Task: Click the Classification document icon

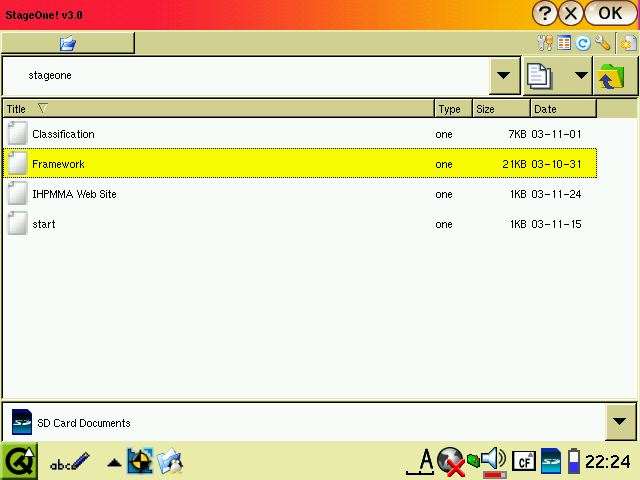Action: [x=18, y=133]
